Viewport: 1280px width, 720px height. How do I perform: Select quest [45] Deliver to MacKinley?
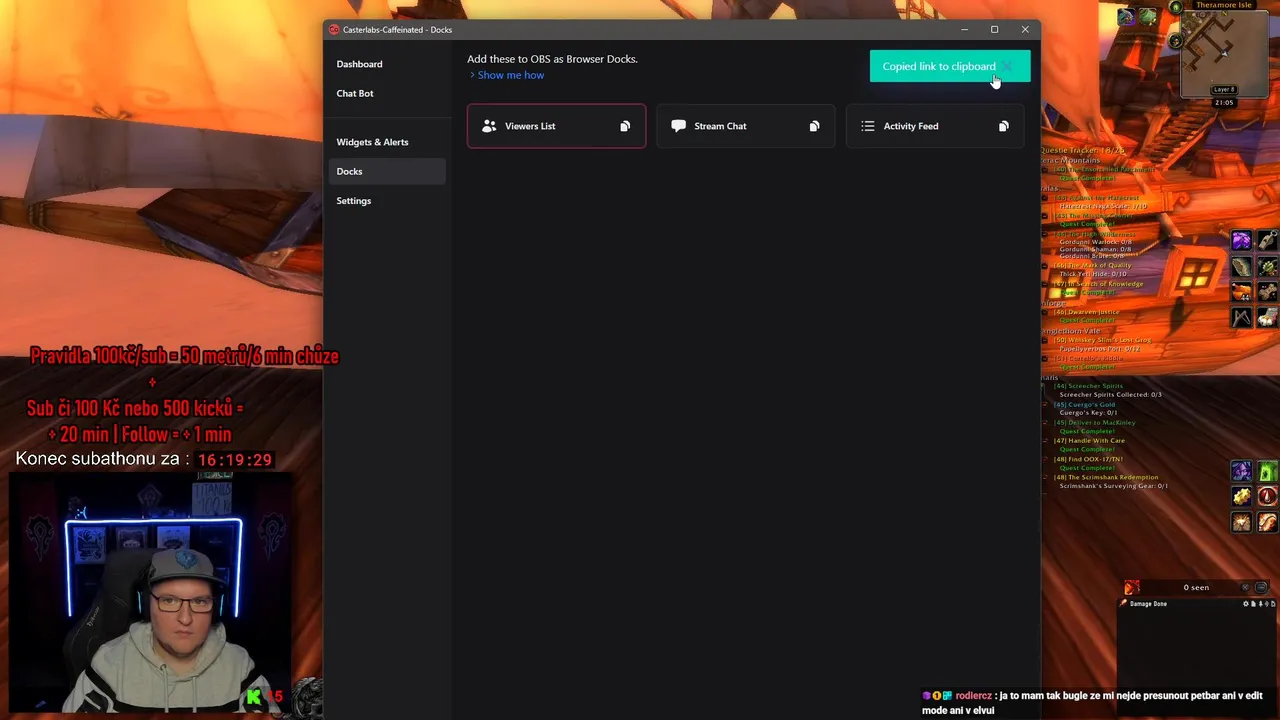pos(1095,422)
